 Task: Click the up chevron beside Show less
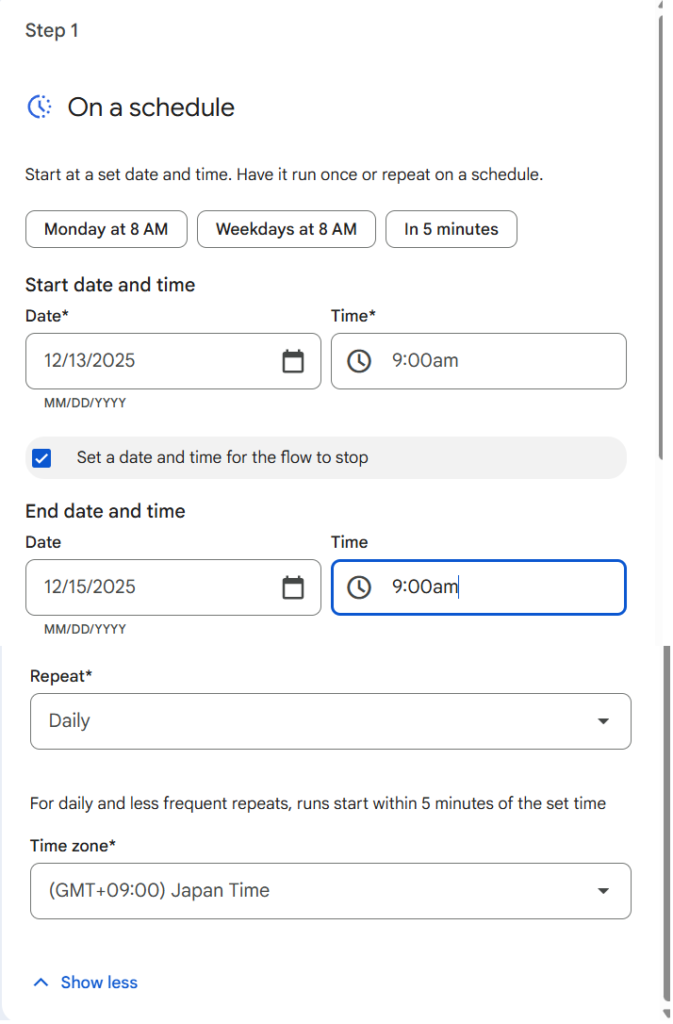coord(41,982)
